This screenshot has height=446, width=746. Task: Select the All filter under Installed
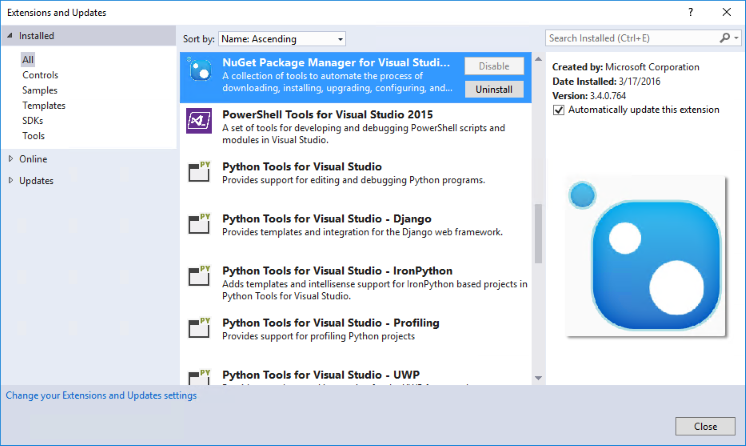(x=28, y=59)
